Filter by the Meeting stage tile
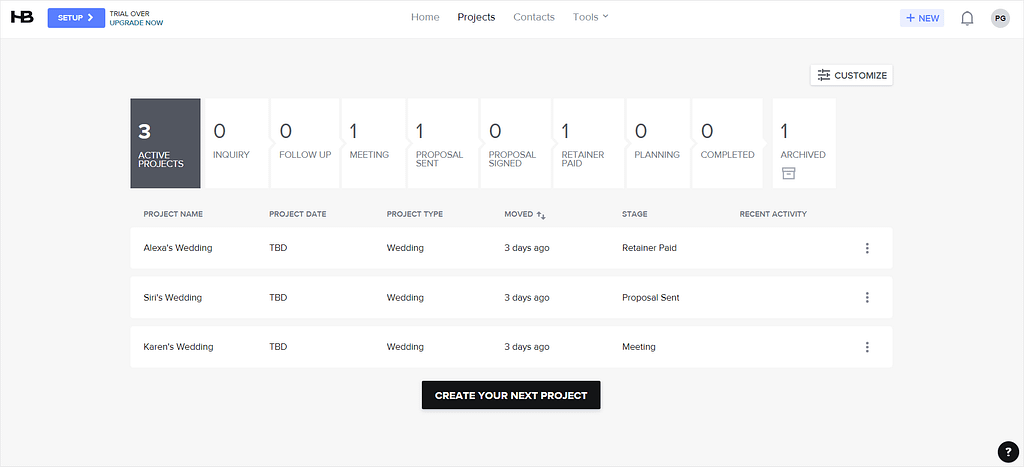 [373, 143]
